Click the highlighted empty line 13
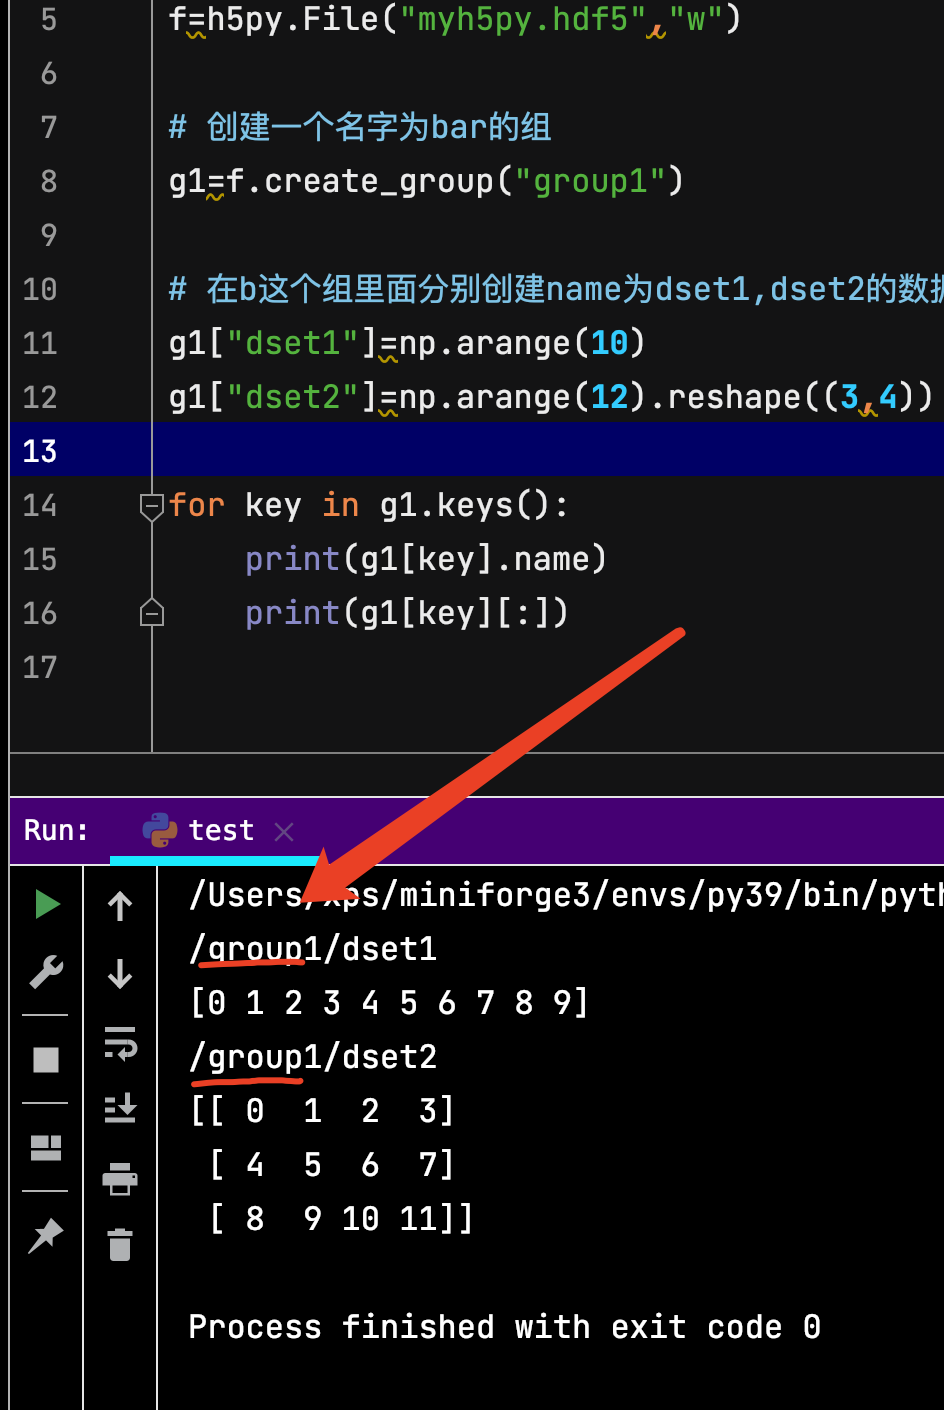This screenshot has height=1410, width=944. (x=400, y=451)
